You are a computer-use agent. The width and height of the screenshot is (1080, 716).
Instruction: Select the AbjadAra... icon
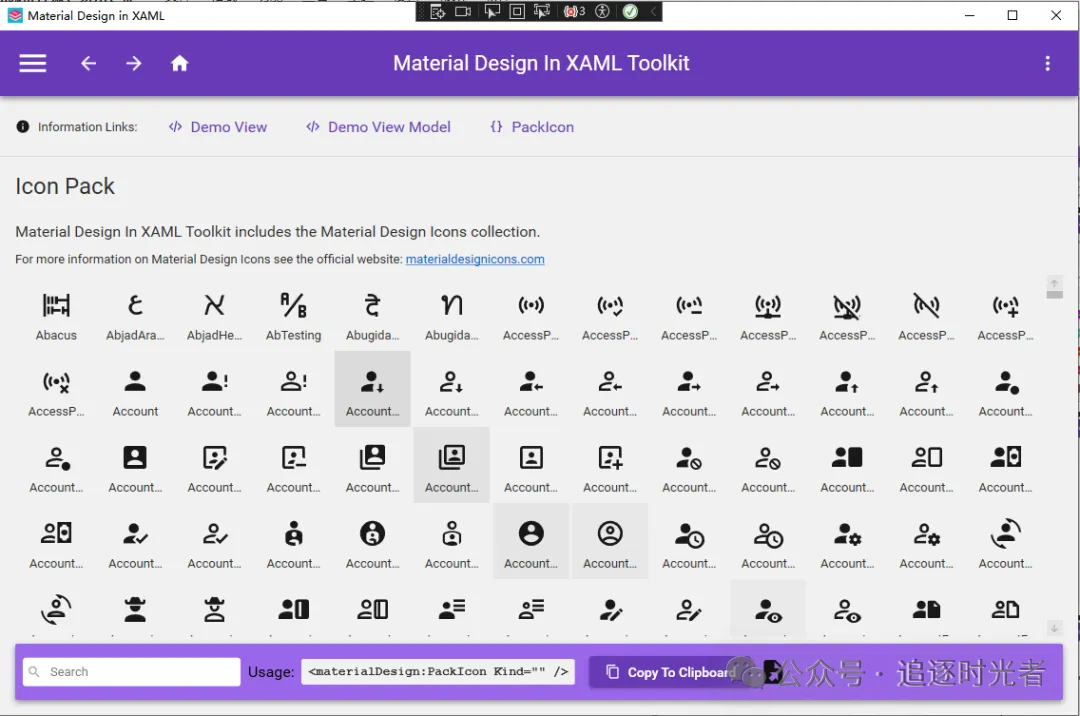point(135,314)
